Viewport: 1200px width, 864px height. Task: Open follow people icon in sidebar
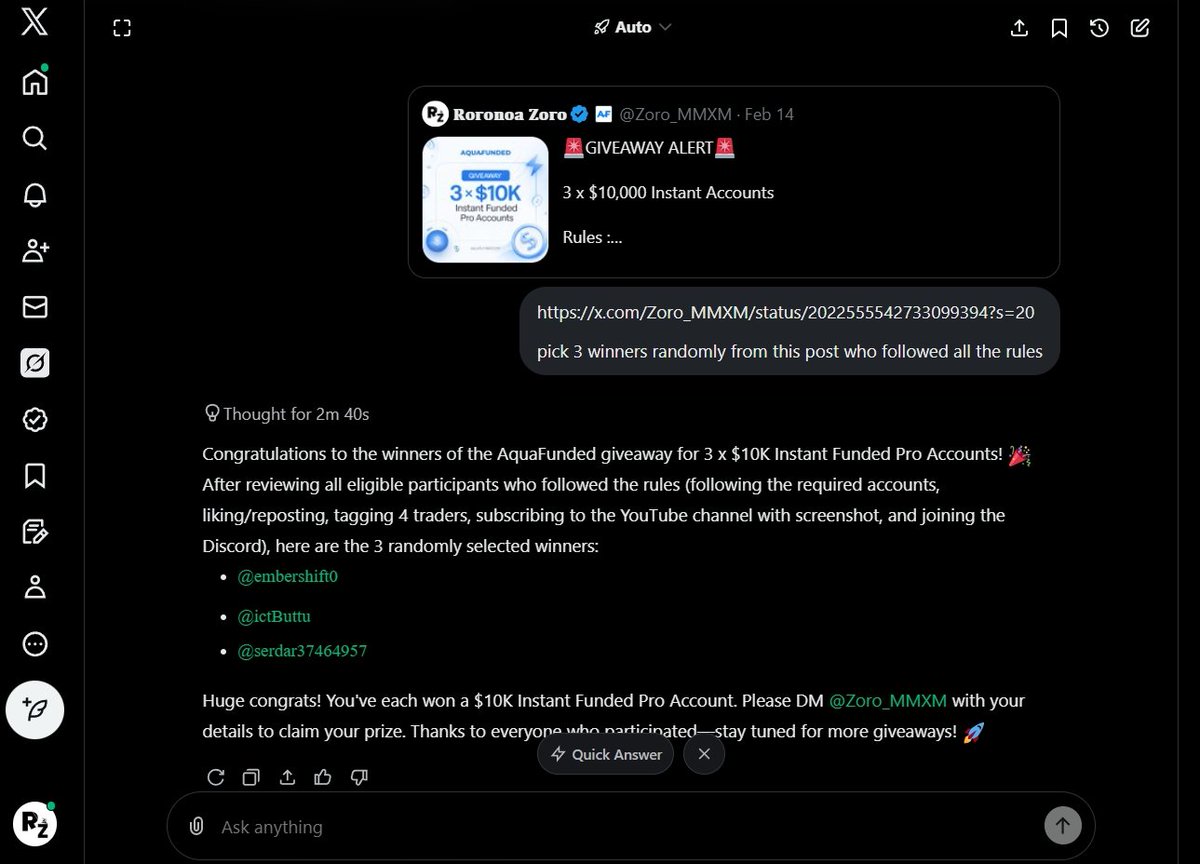pyautogui.click(x=35, y=251)
